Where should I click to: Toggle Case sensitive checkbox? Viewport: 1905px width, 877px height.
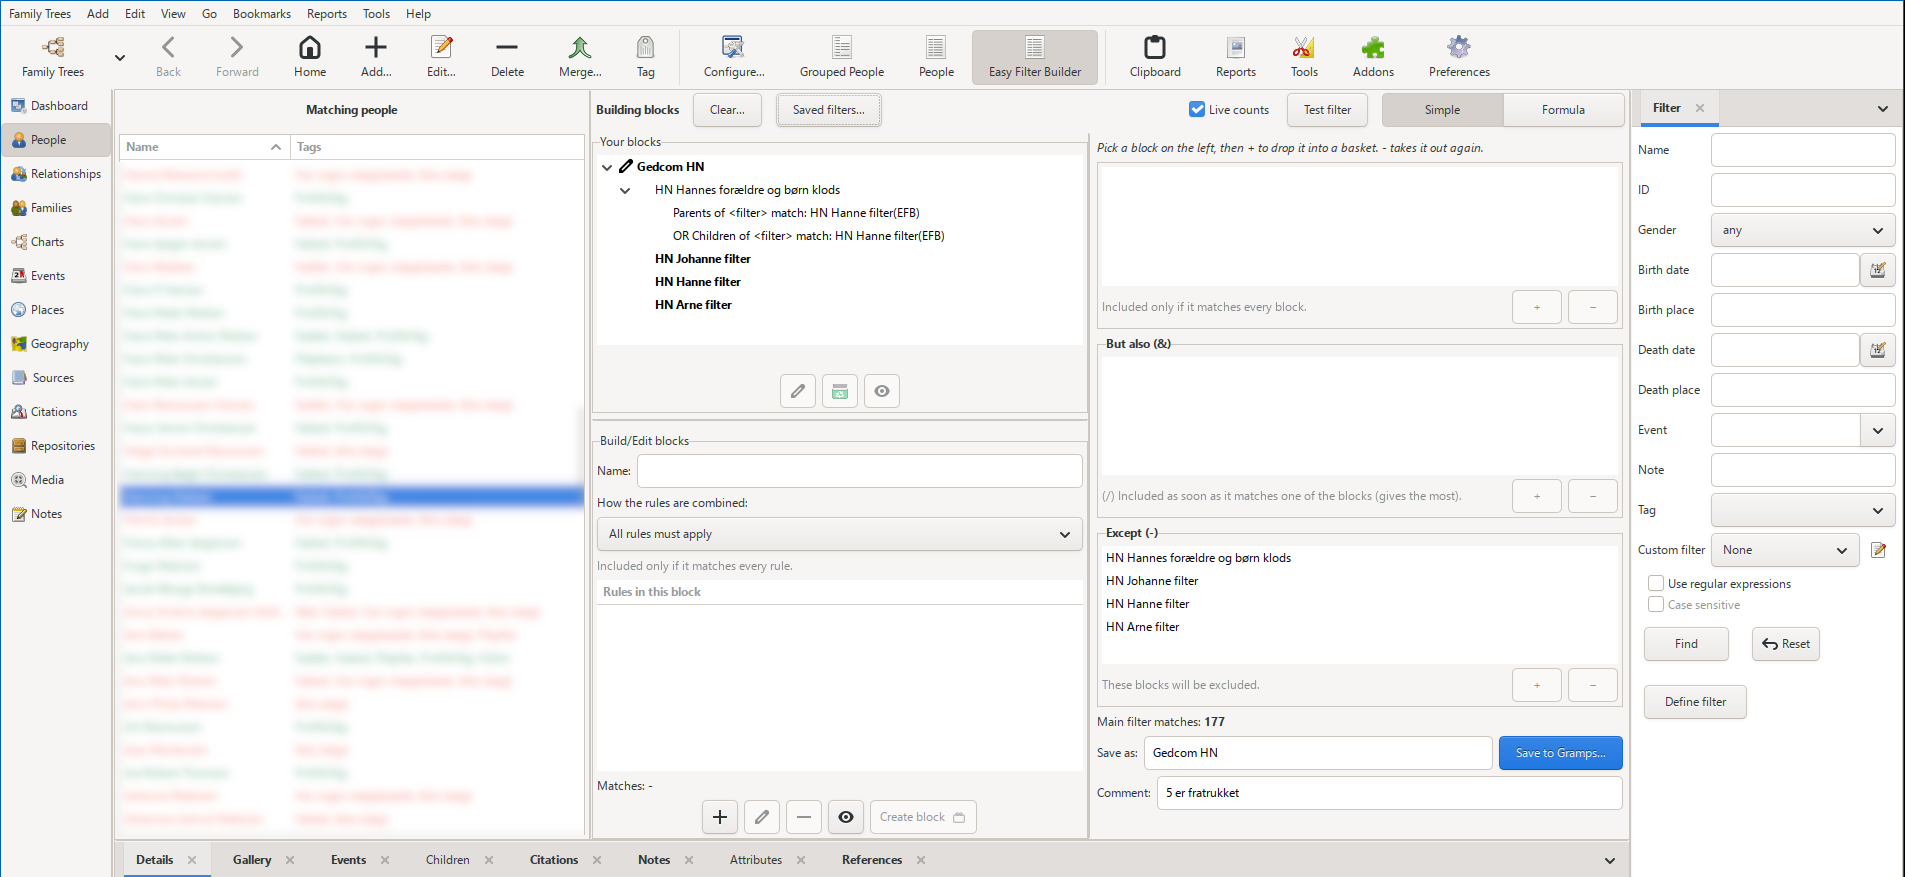click(x=1656, y=604)
